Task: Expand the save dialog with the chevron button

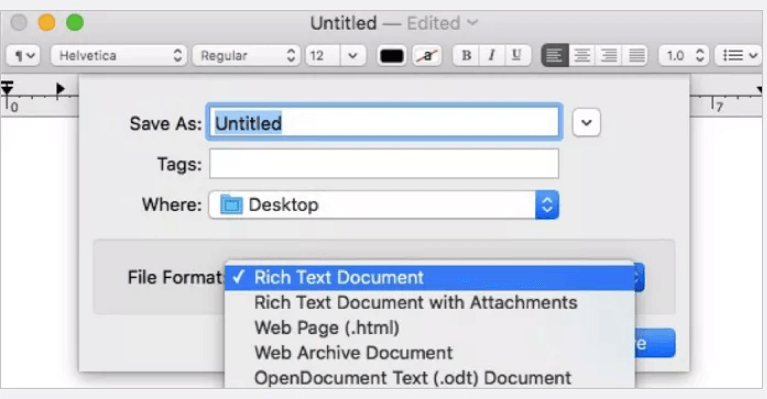Action: pos(586,122)
